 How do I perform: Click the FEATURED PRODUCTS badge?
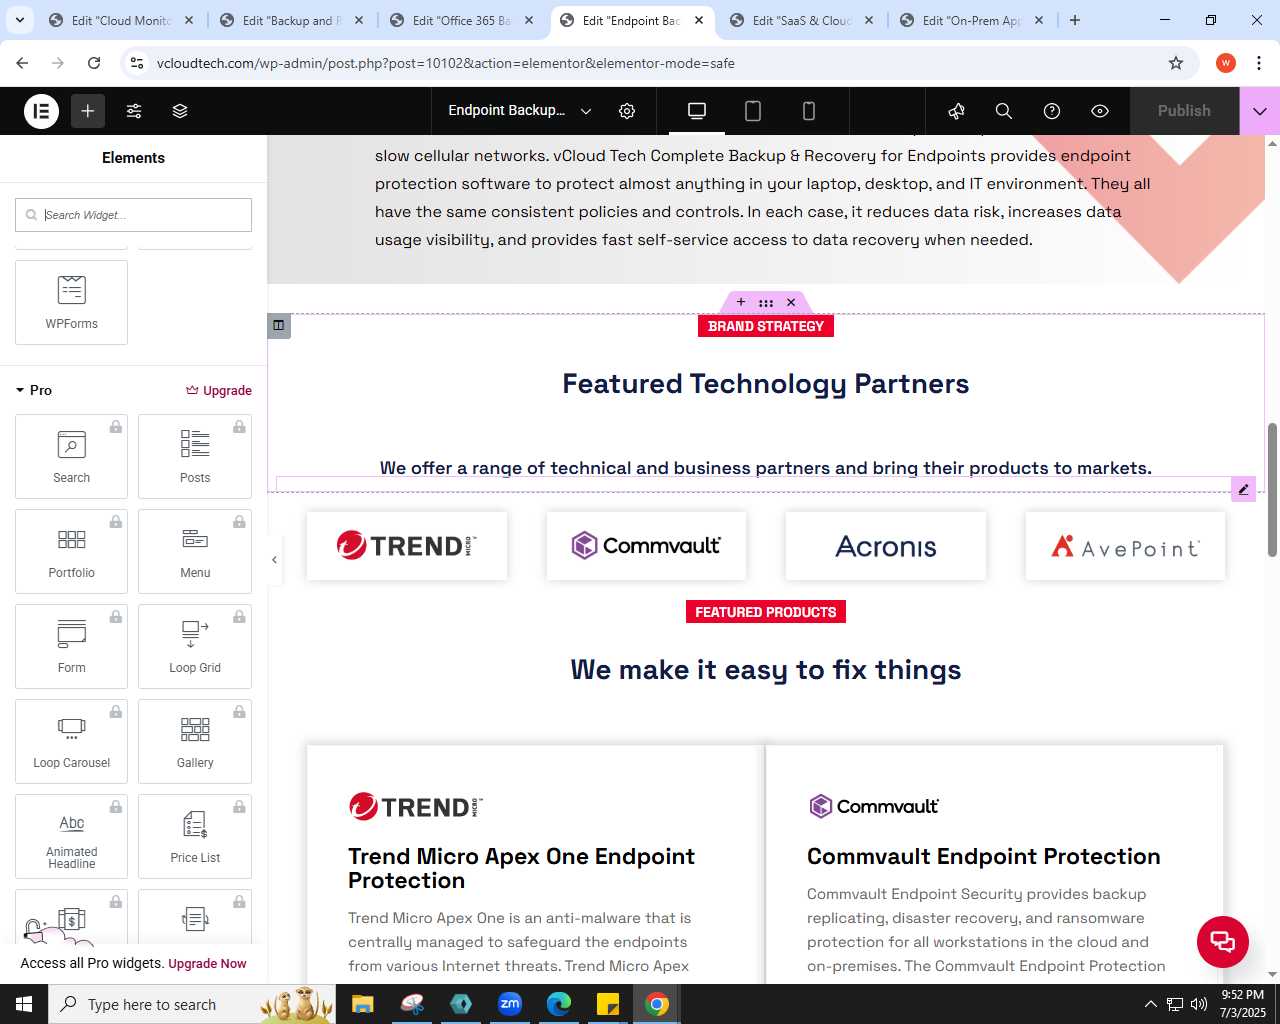point(766,612)
